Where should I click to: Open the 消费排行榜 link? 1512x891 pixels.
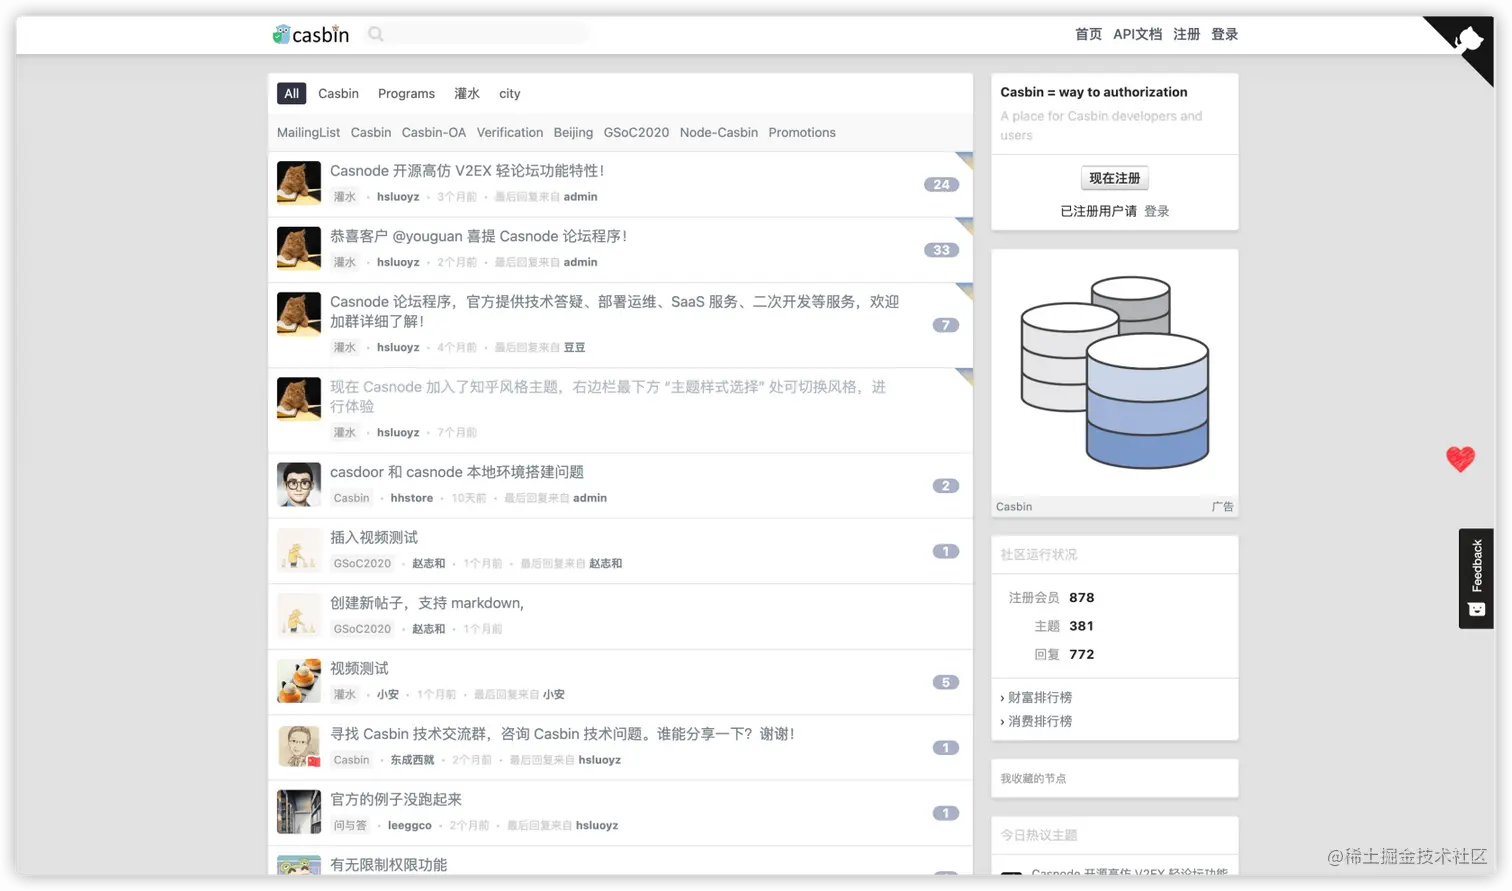pos(1040,721)
